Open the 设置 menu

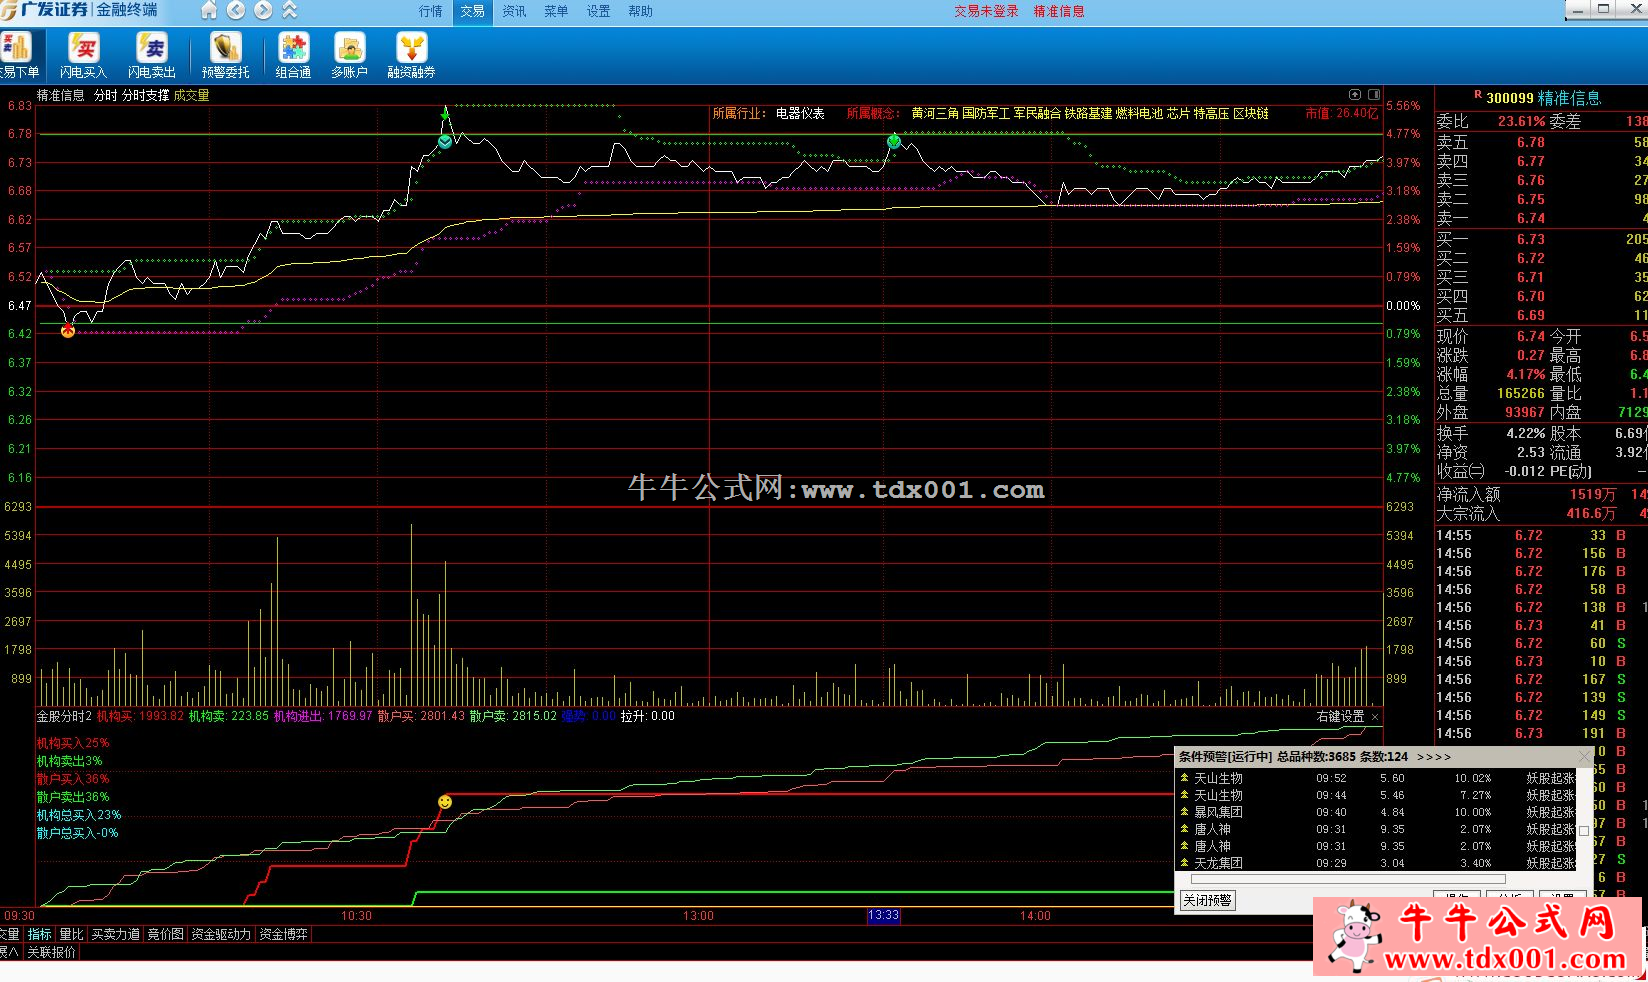tap(598, 11)
